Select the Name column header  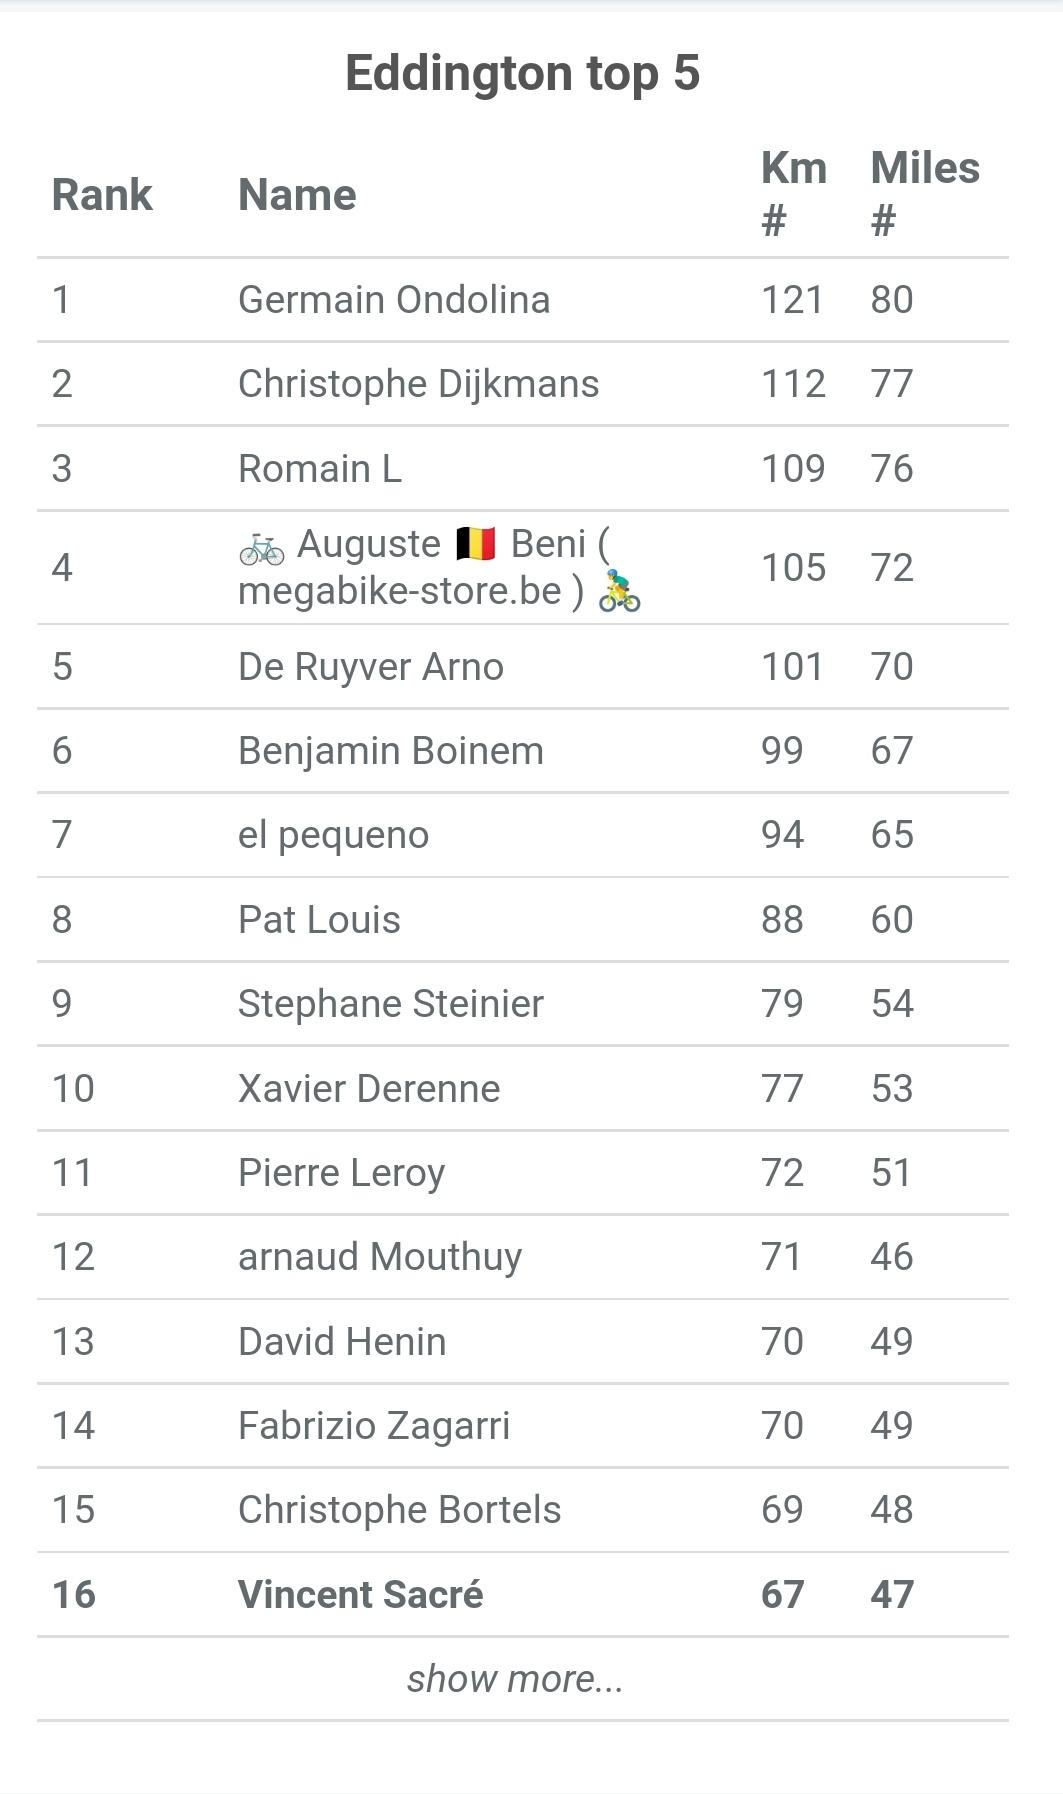point(297,195)
